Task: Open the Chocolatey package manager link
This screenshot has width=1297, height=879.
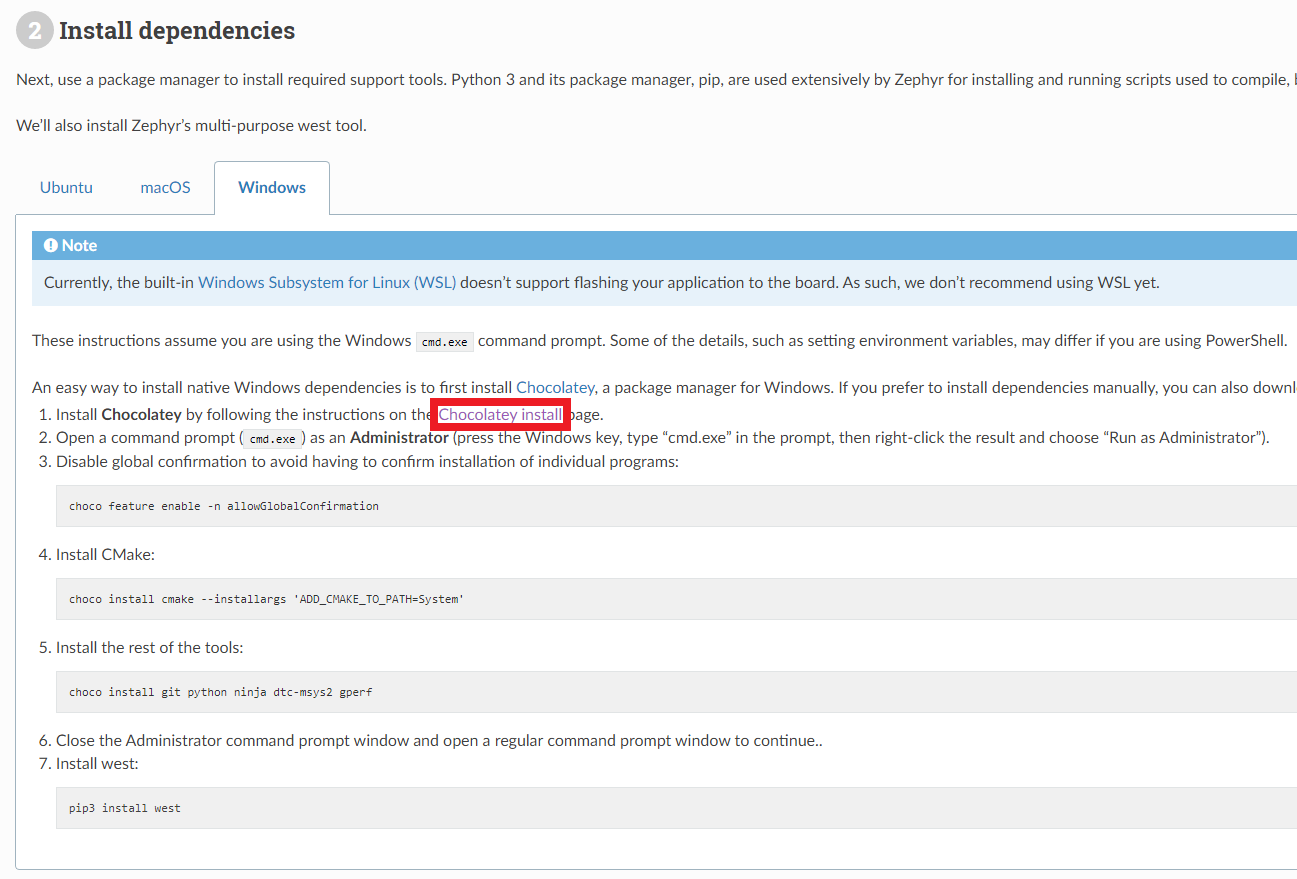Action: [x=555, y=386]
